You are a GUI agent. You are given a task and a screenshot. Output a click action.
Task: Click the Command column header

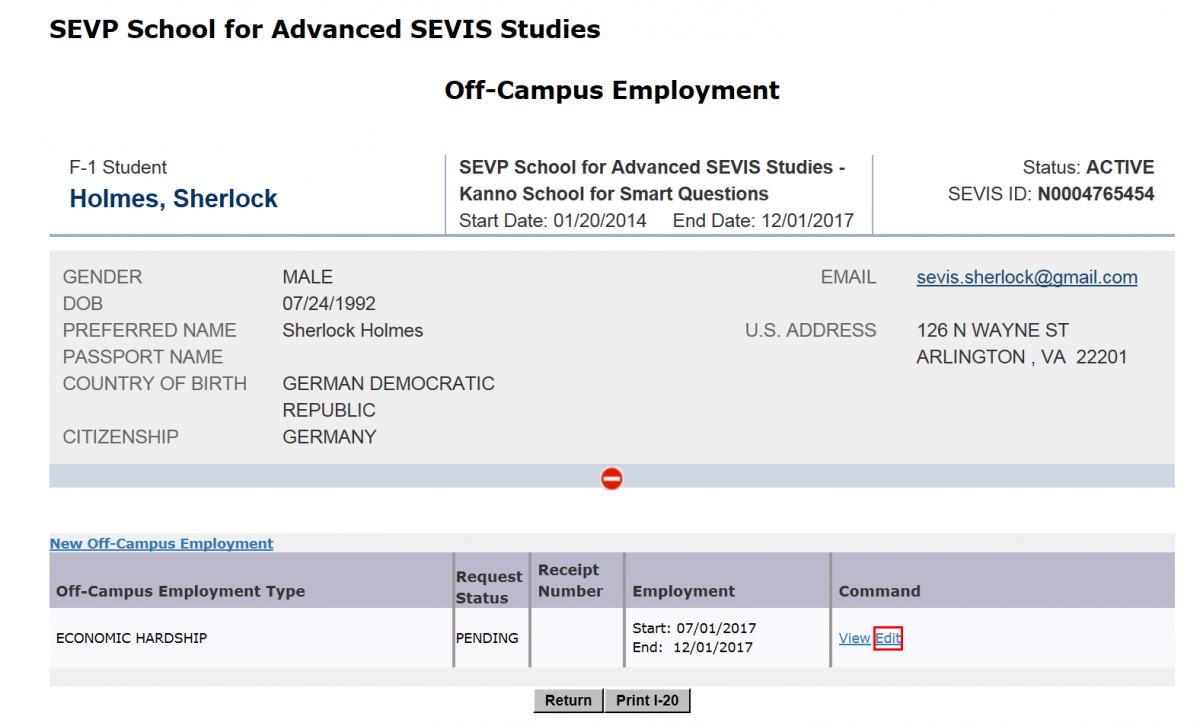[879, 591]
